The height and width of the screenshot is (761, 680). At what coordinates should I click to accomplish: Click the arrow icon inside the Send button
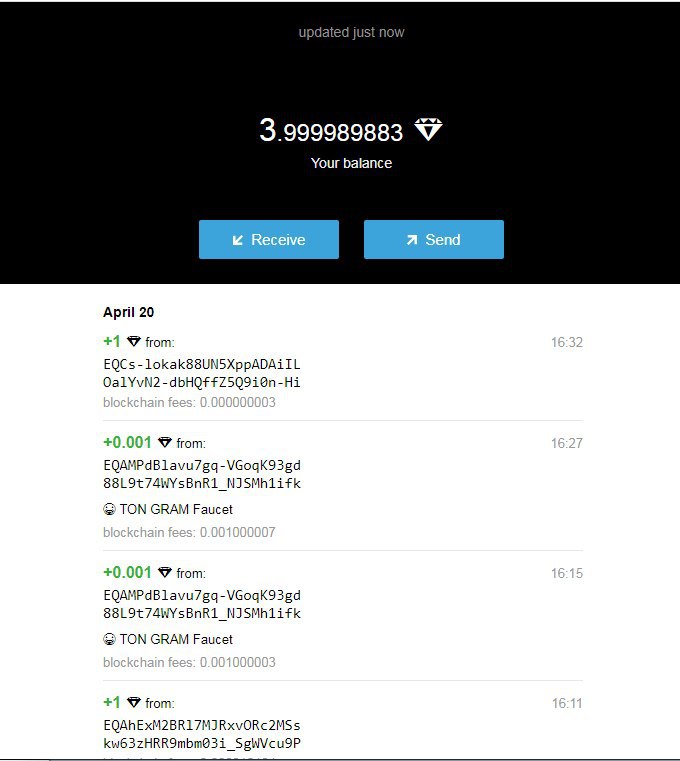(412, 240)
